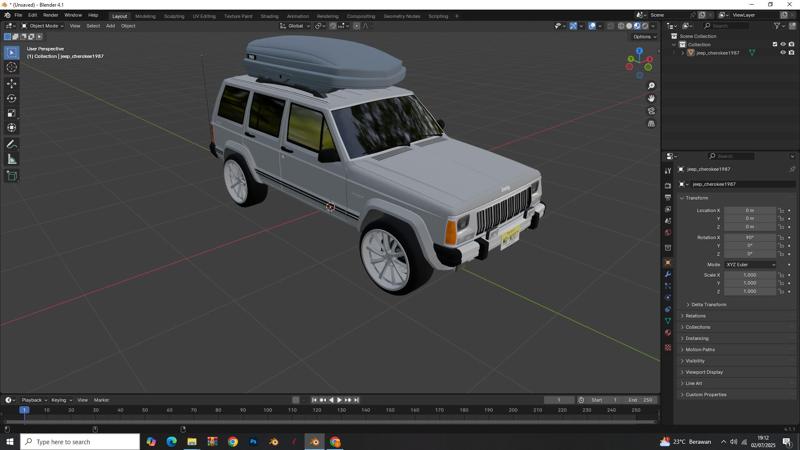800x450 pixels.
Task: Click the pan view hand icon
Action: pyautogui.click(x=651, y=98)
